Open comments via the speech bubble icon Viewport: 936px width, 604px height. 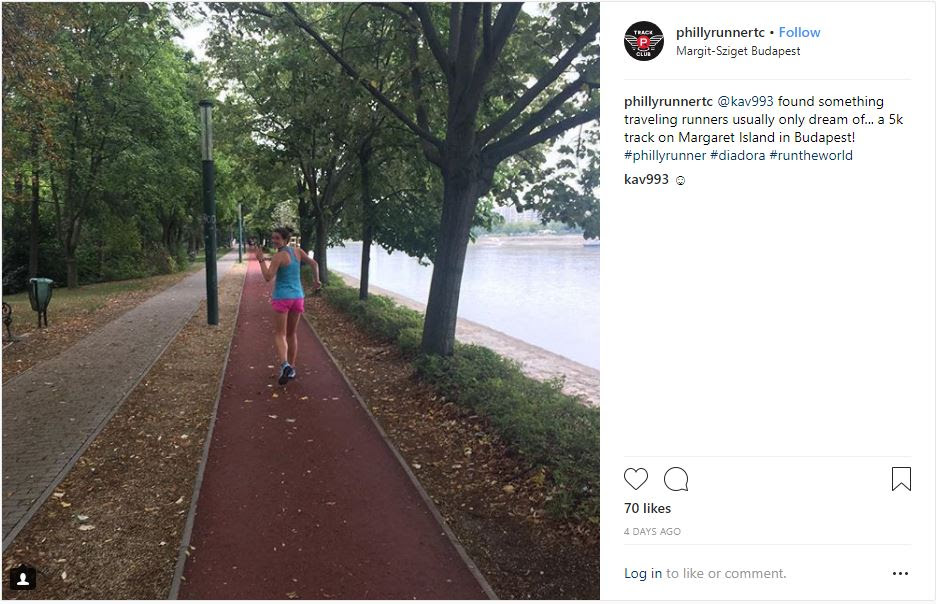(676, 479)
